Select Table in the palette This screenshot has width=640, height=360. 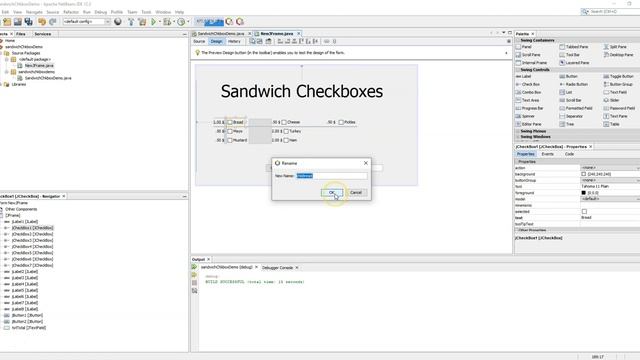coord(611,124)
